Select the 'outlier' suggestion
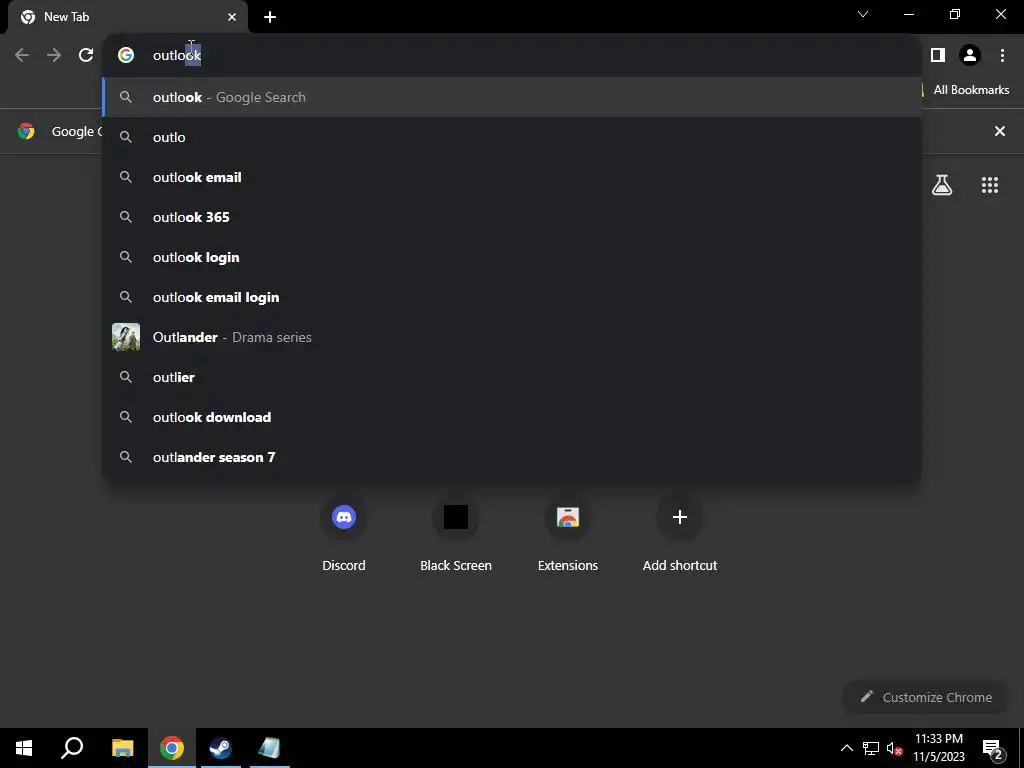Viewport: 1024px width, 768px height. coord(512,377)
